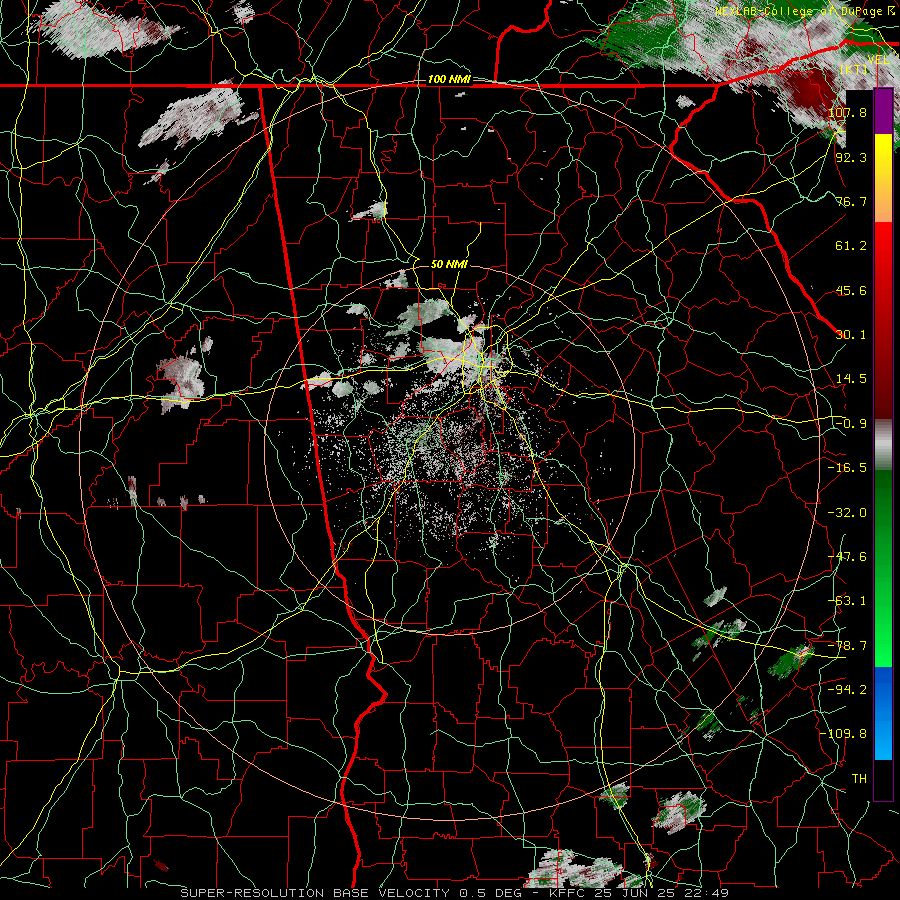
Task: Select the 30.1 velocity scale value
Action: (851, 335)
